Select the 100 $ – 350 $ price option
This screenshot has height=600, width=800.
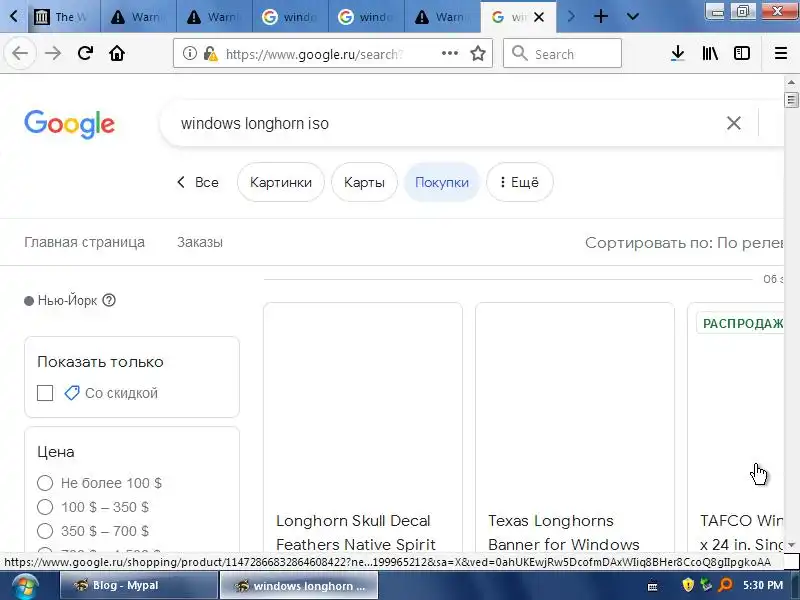pos(45,507)
